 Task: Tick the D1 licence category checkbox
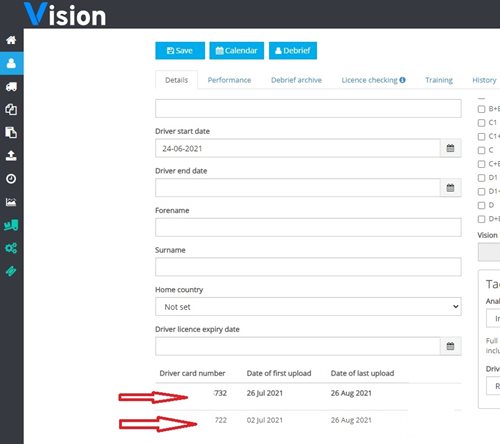(481, 178)
